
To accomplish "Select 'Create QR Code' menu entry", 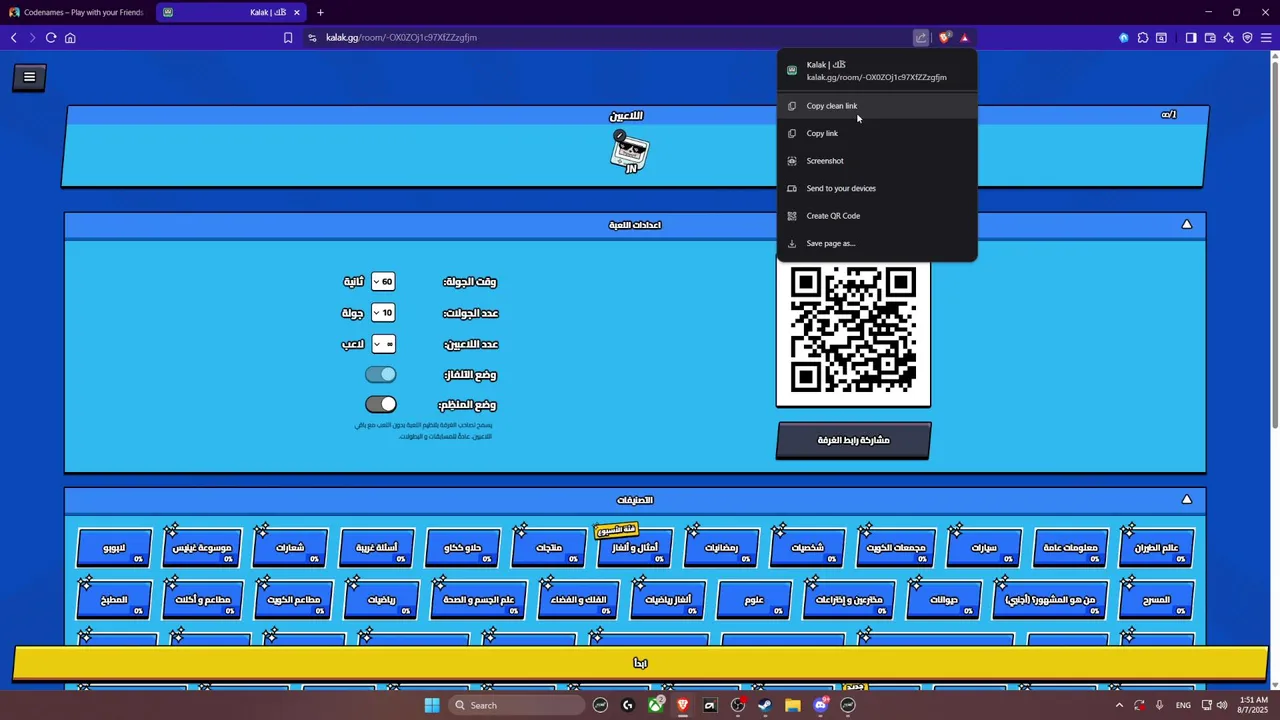I will [x=877, y=216].
